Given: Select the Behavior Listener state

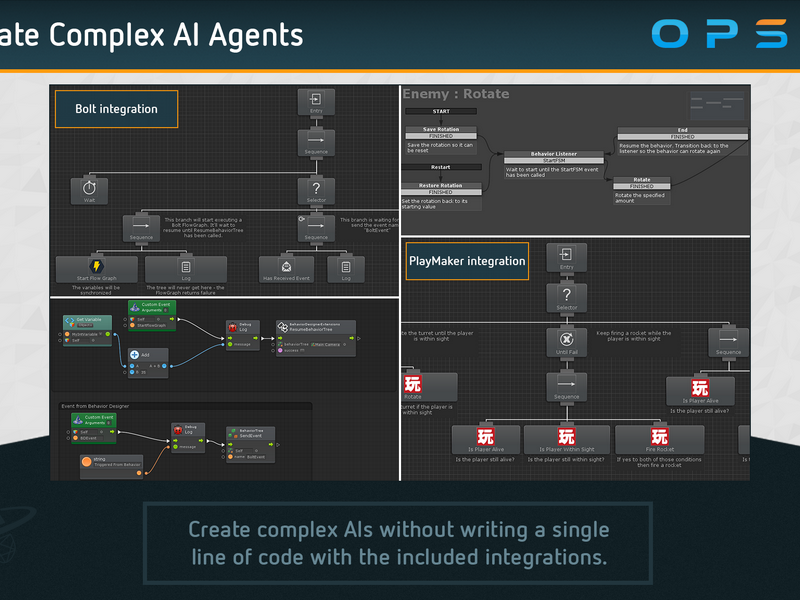Looking at the screenshot, I should coord(554,164).
